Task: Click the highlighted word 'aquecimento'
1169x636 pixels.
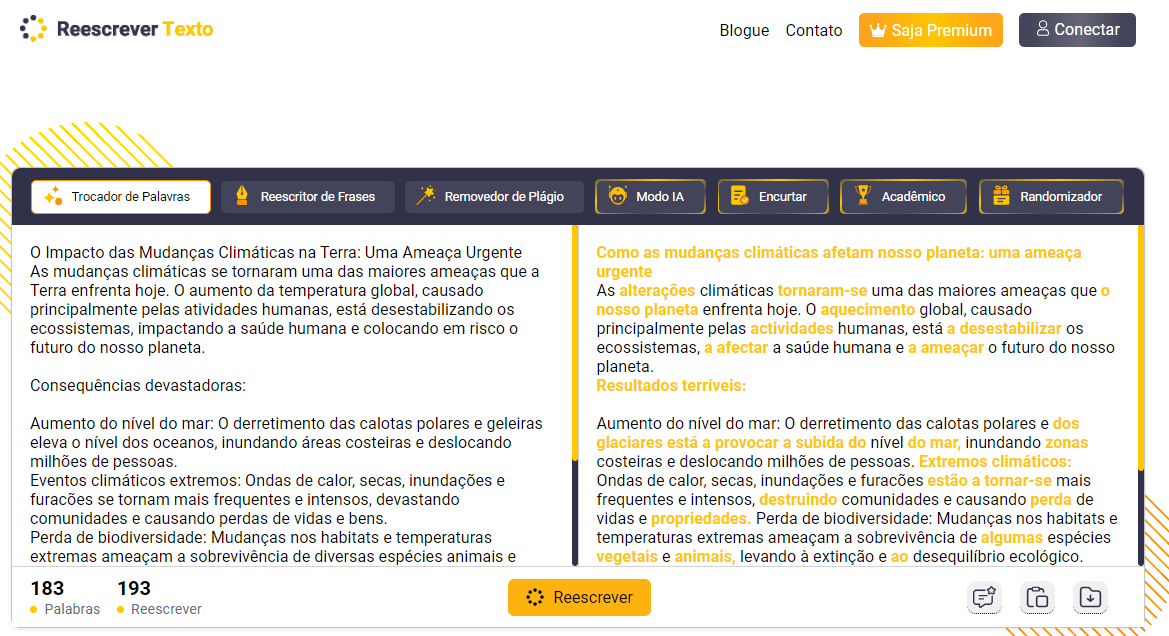Action: 867,309
